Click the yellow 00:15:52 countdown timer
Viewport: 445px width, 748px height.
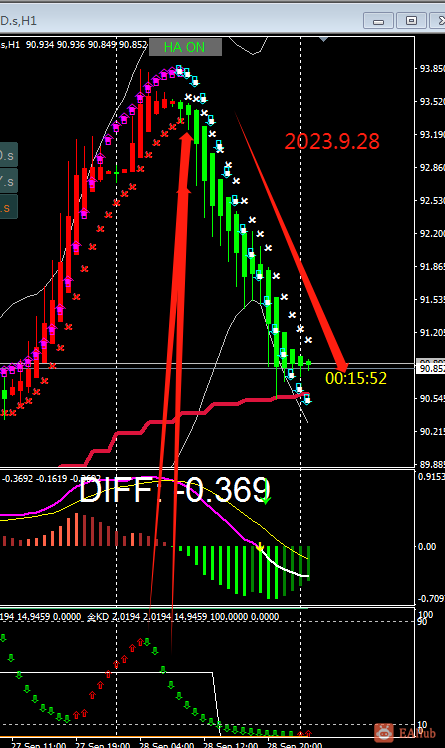[x=356, y=378]
